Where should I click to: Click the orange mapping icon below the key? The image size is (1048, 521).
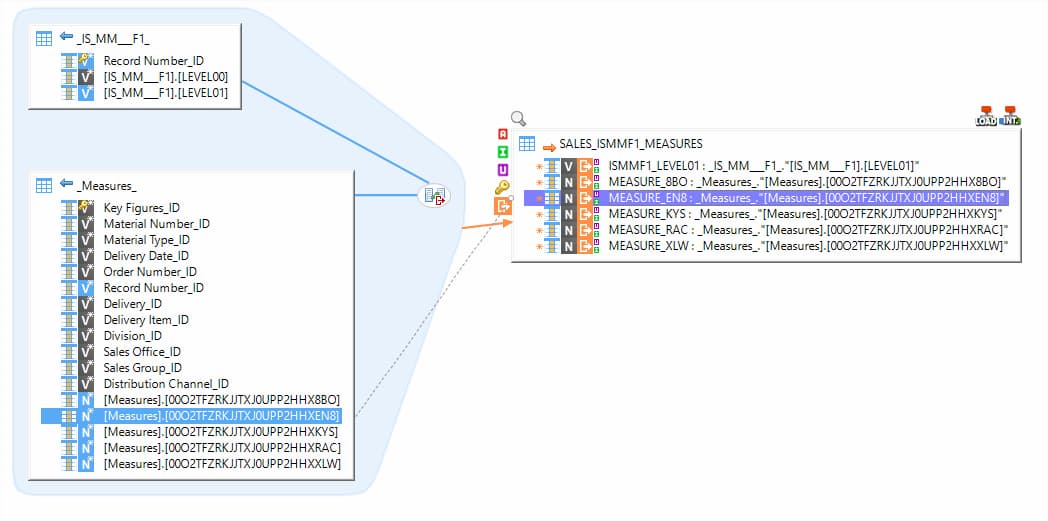(503, 206)
